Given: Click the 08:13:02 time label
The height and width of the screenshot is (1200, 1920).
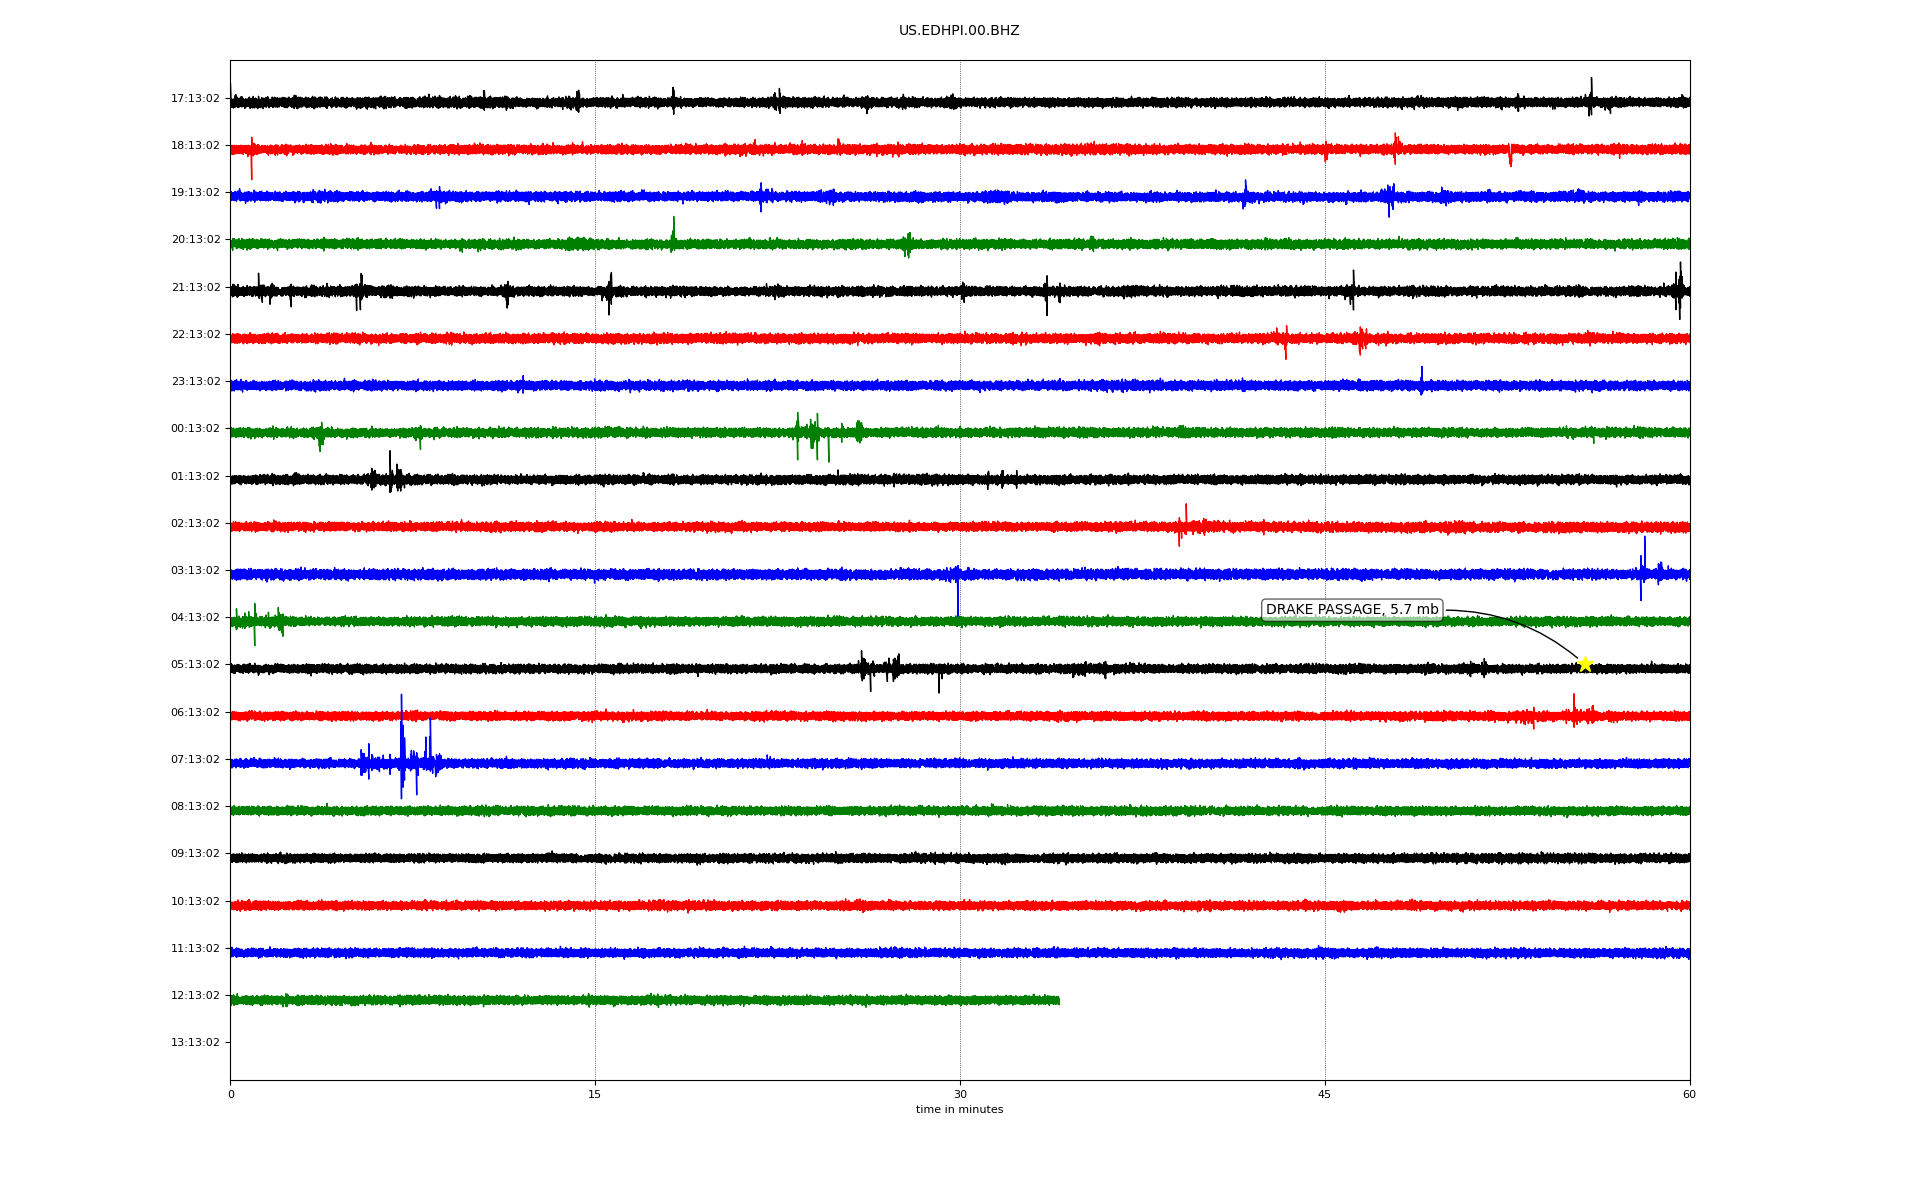Looking at the screenshot, I should [x=195, y=807].
